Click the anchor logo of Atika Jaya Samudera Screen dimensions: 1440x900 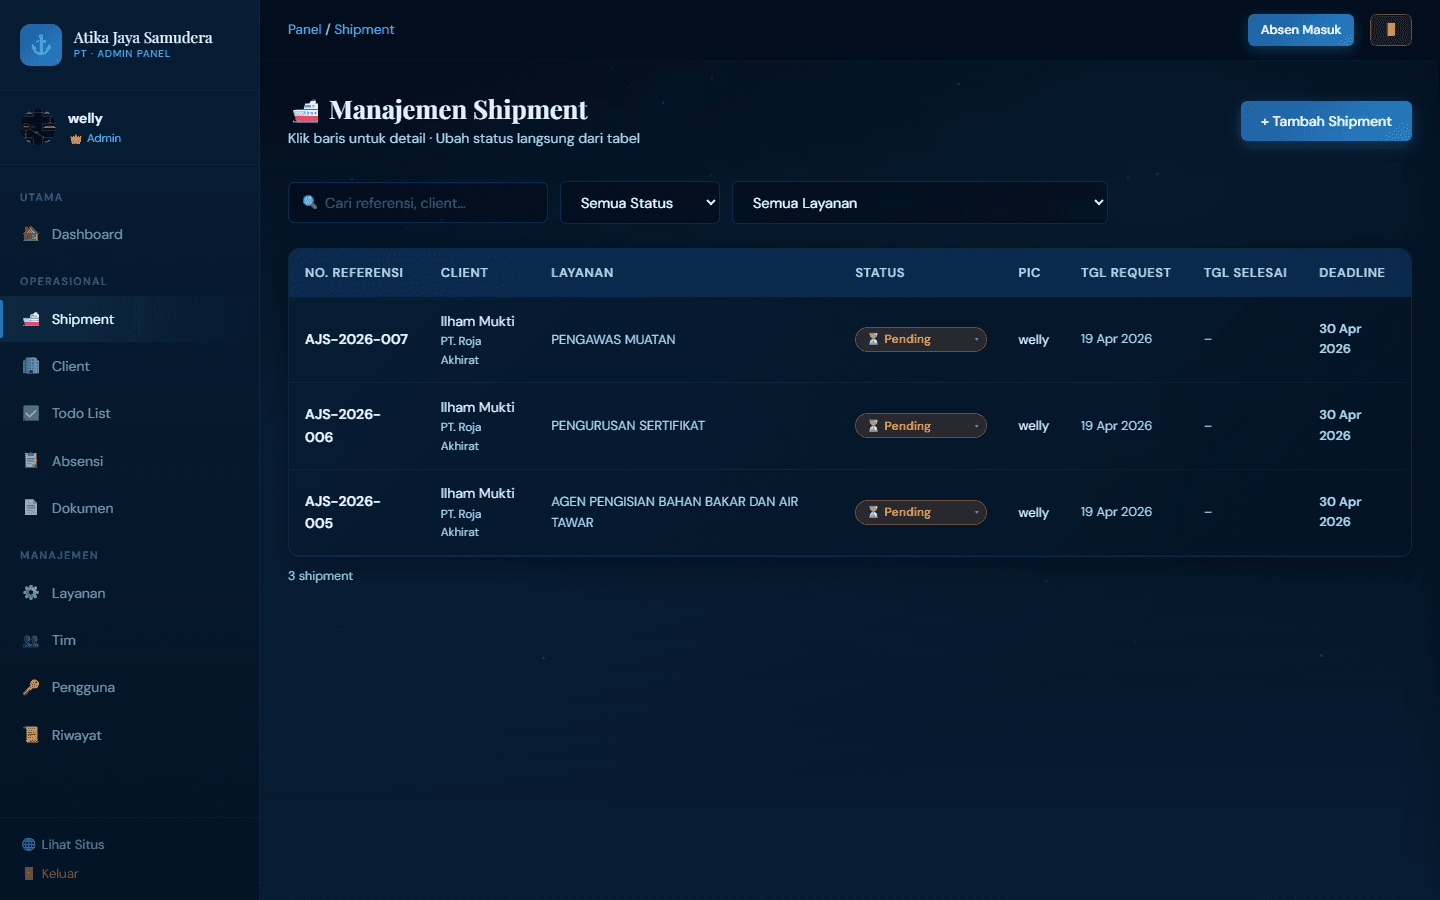[x=41, y=45]
